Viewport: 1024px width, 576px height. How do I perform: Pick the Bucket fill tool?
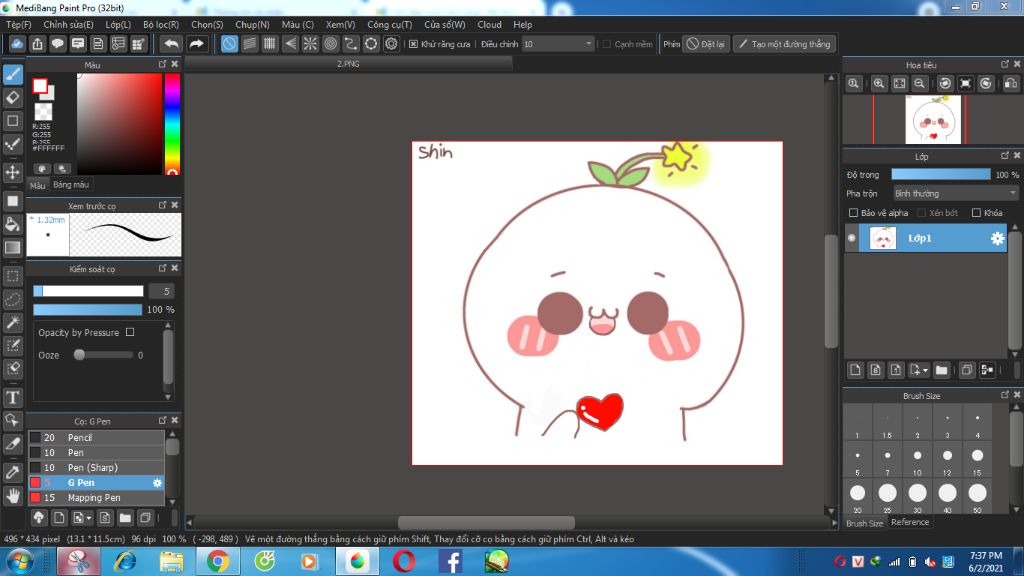pos(13,225)
